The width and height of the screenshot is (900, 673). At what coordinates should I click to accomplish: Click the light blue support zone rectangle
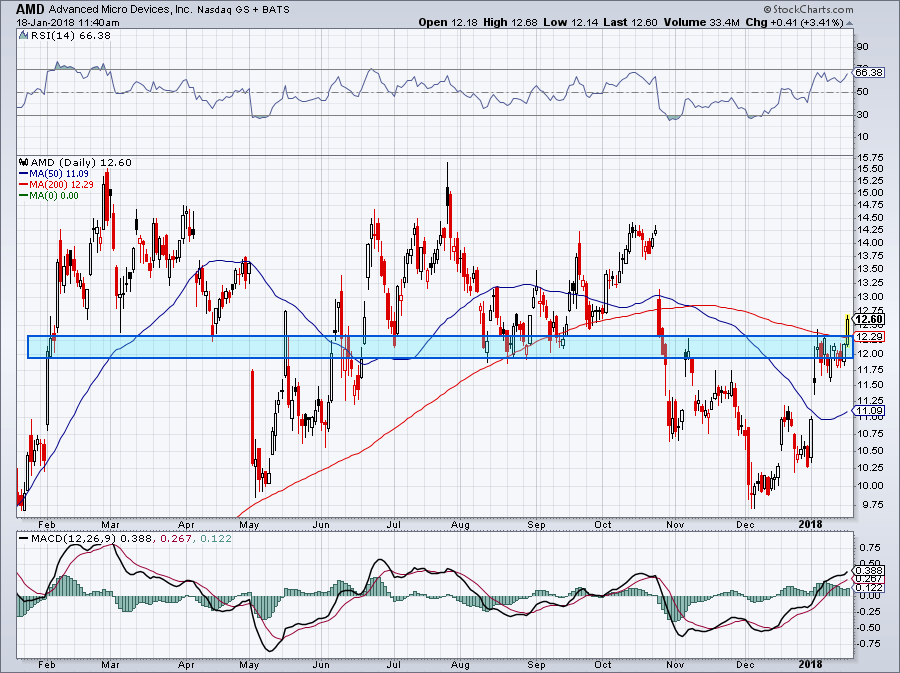click(x=441, y=347)
